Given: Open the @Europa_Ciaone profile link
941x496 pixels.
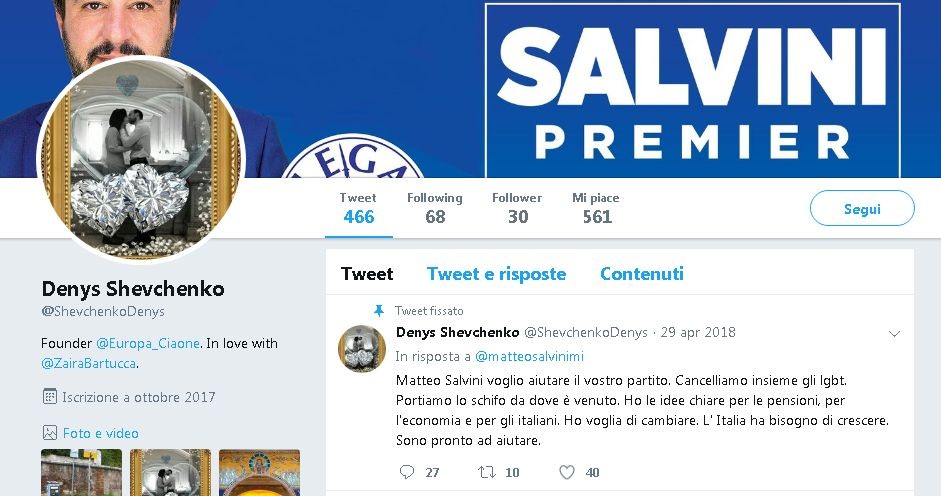Looking at the screenshot, I should pyautogui.click(x=148, y=343).
